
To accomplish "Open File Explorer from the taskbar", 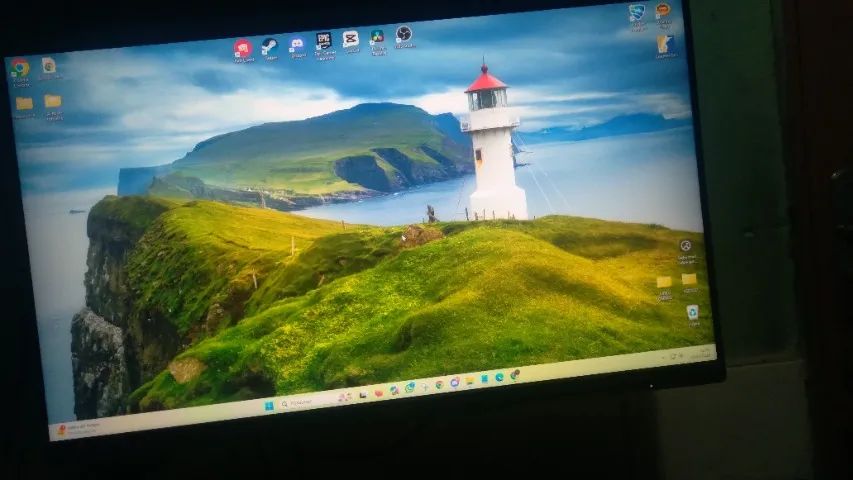I will (x=469, y=380).
